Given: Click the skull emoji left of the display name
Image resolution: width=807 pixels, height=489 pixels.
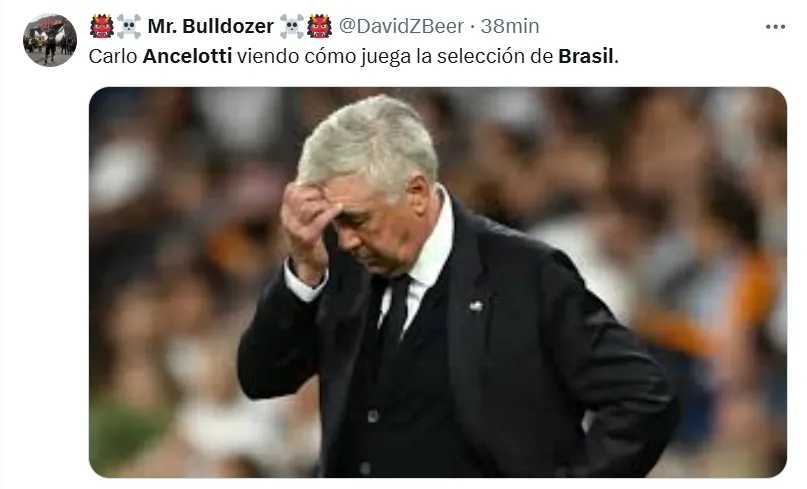Looking at the screenshot, I should tap(129, 26).
